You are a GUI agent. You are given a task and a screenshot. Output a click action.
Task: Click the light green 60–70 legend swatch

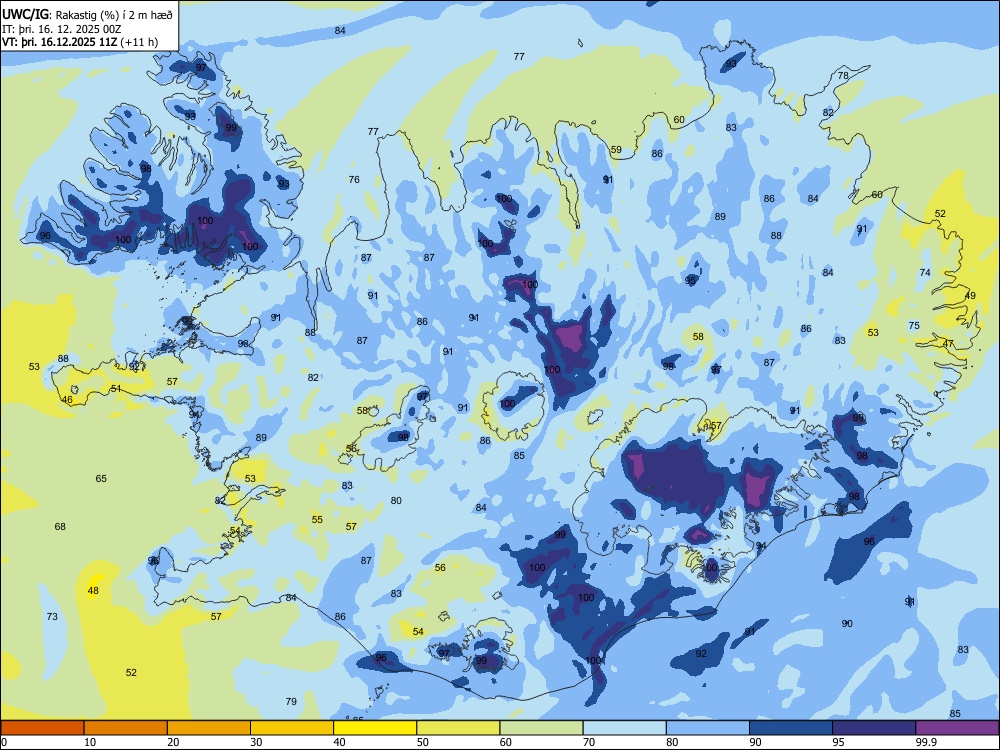point(541,728)
